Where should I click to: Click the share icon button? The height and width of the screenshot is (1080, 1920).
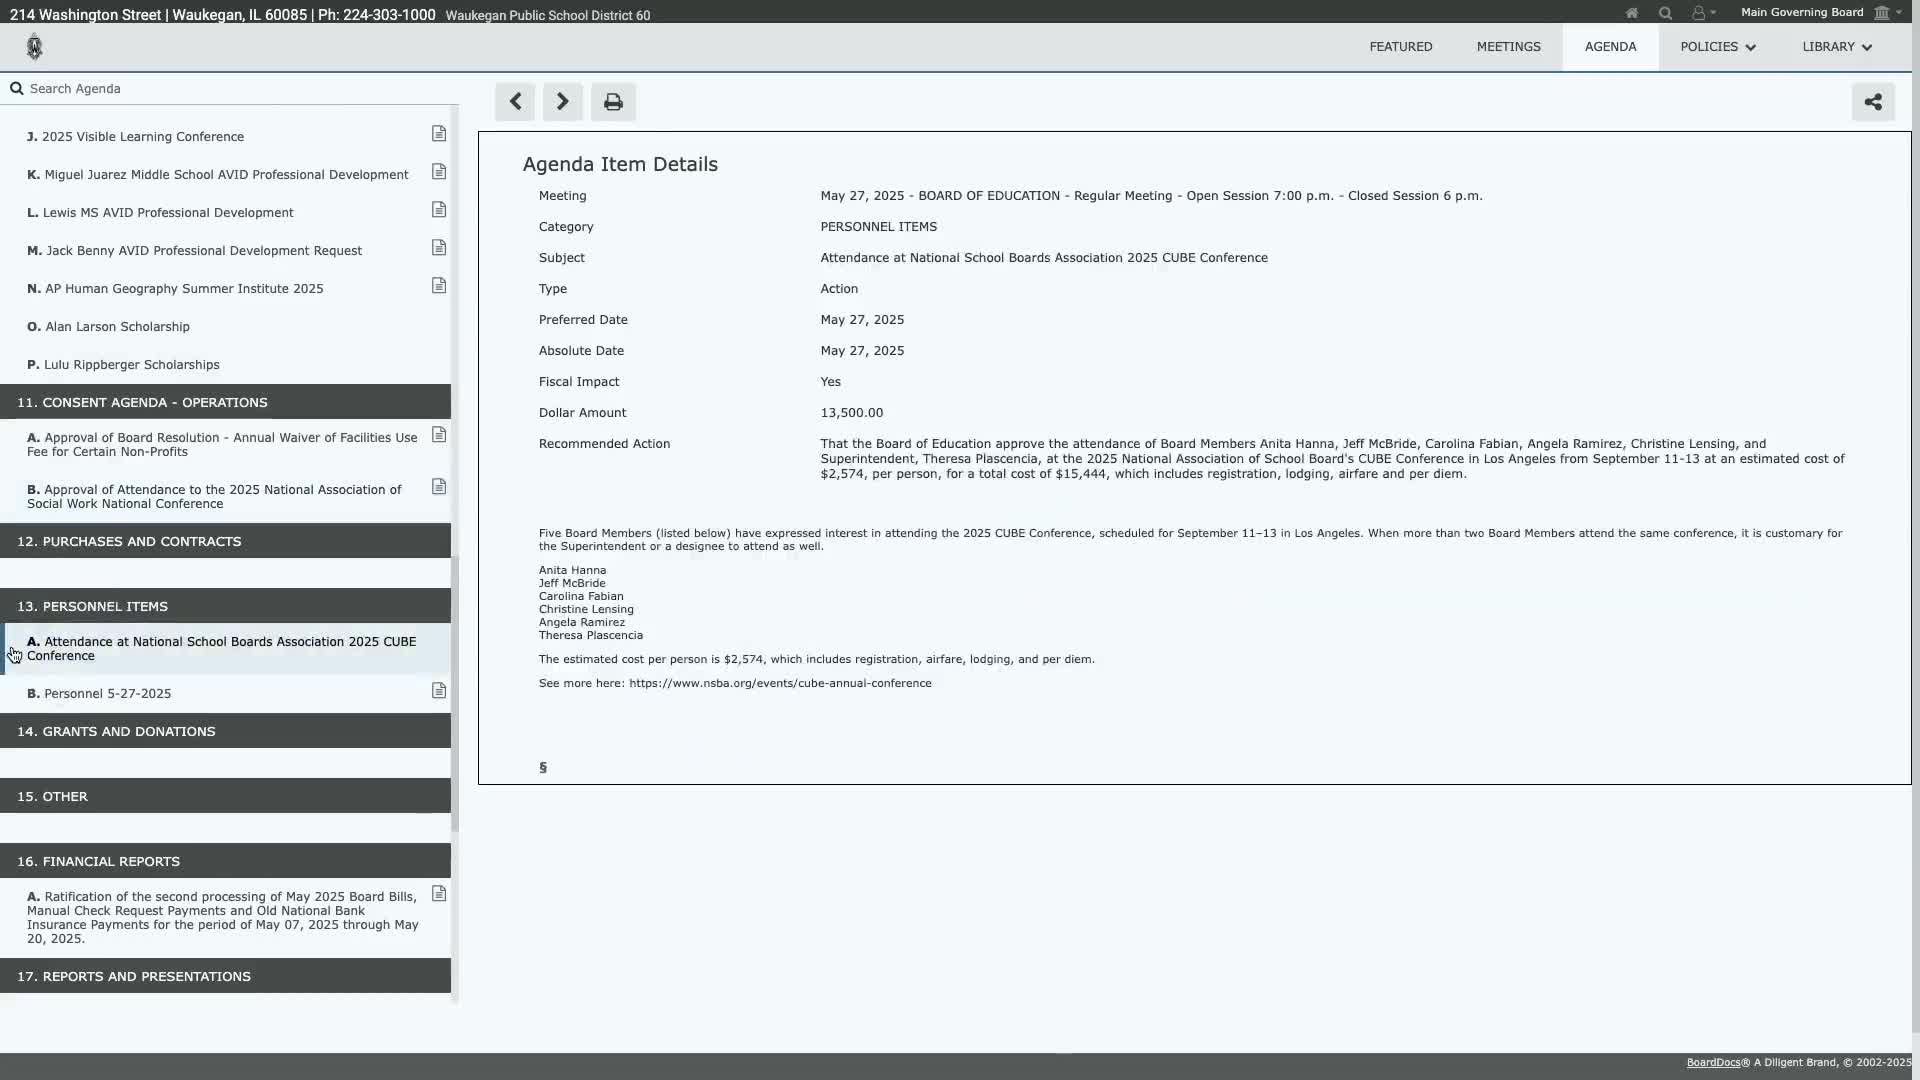coord(1873,102)
